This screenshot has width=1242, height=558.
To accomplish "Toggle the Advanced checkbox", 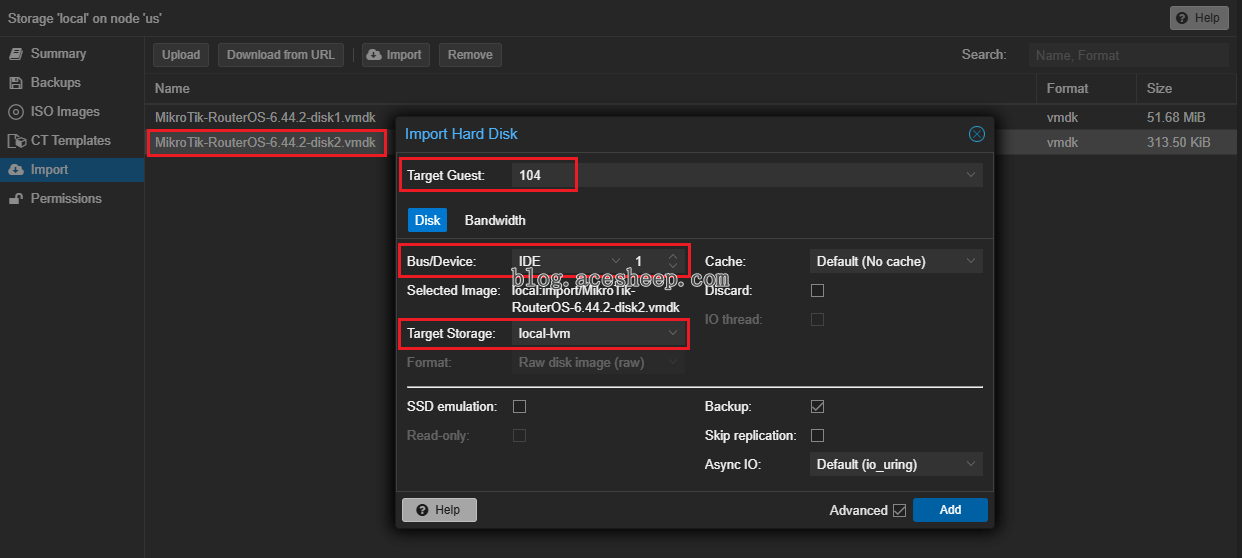I will coord(899,510).
